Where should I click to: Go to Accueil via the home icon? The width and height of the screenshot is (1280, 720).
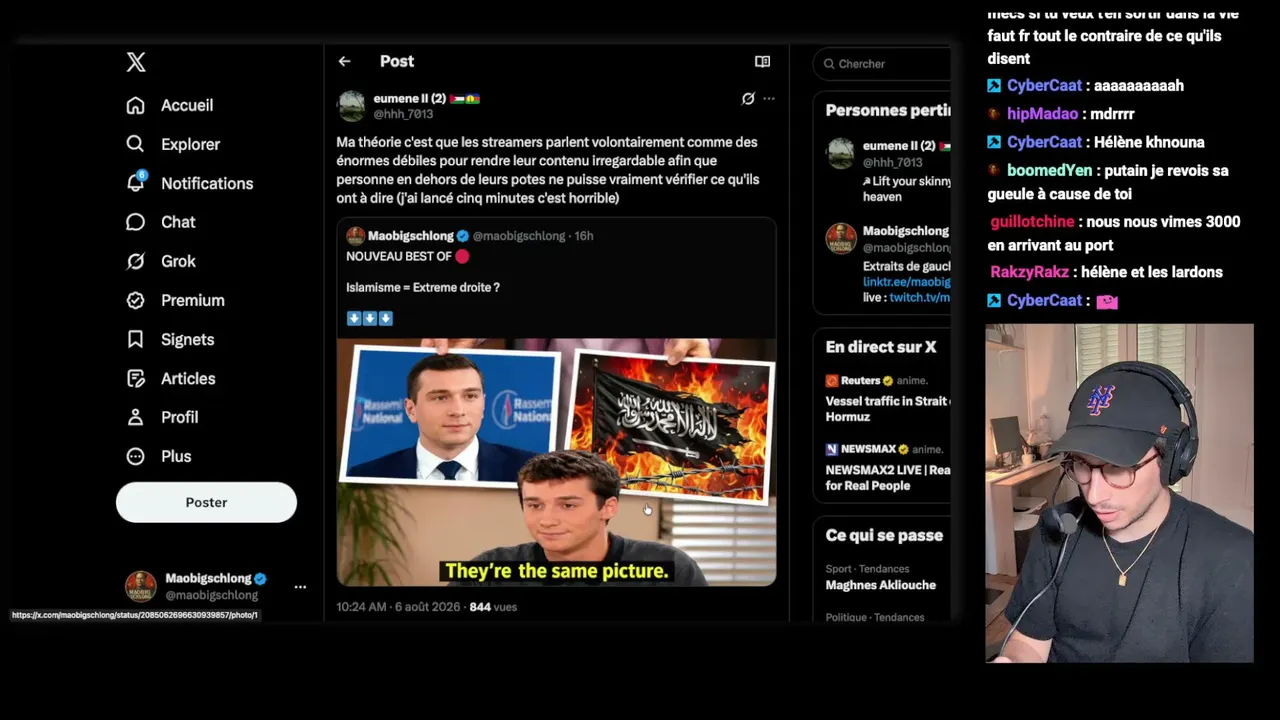pyautogui.click(x=135, y=105)
